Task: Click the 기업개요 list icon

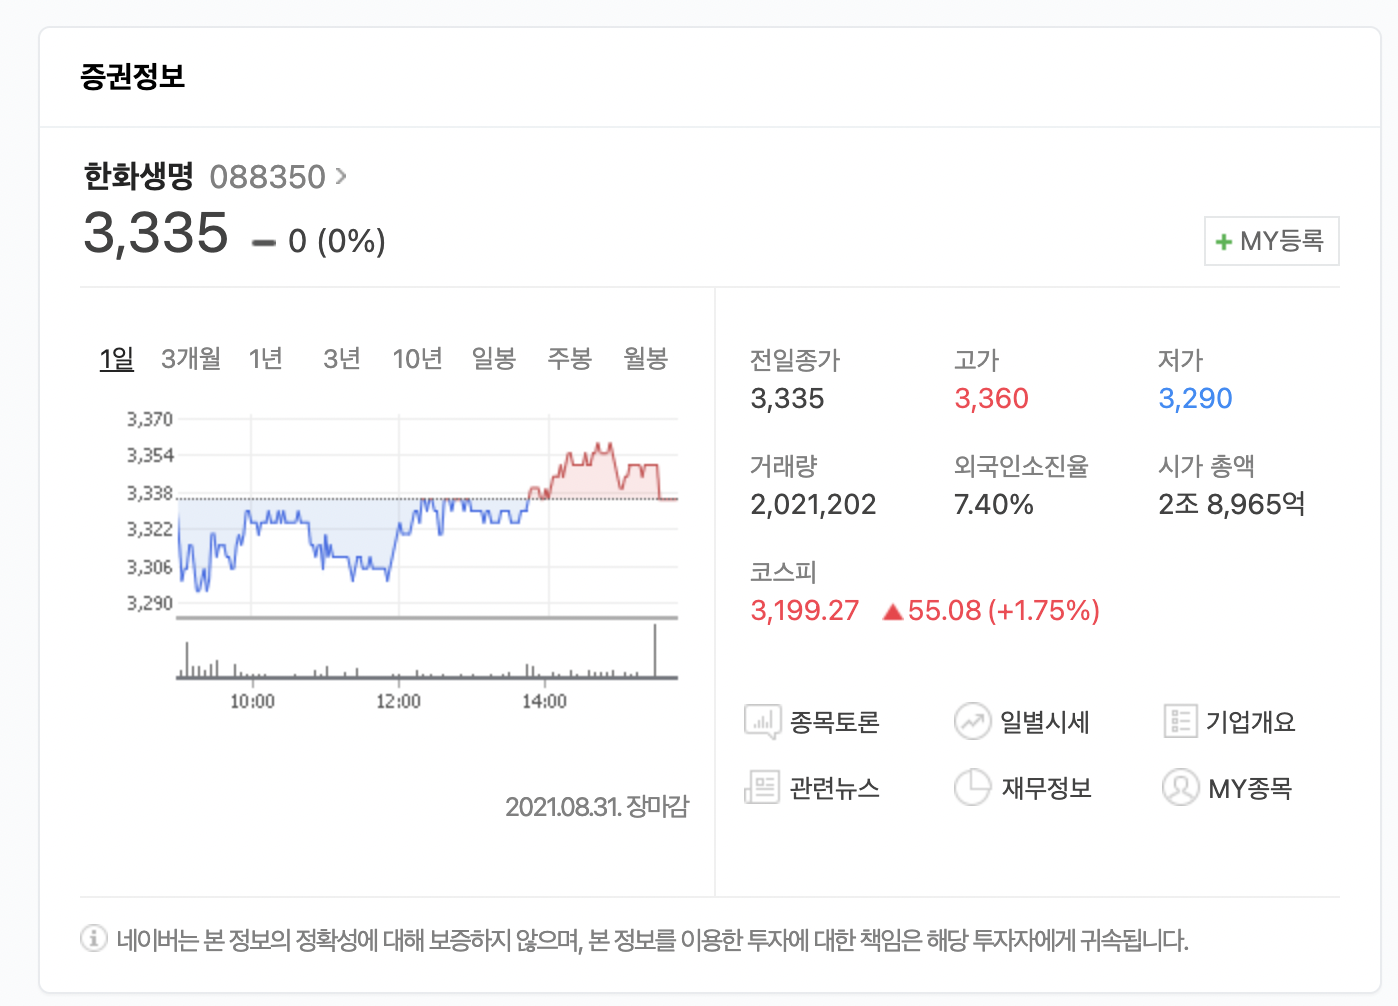Action: pos(1180,721)
